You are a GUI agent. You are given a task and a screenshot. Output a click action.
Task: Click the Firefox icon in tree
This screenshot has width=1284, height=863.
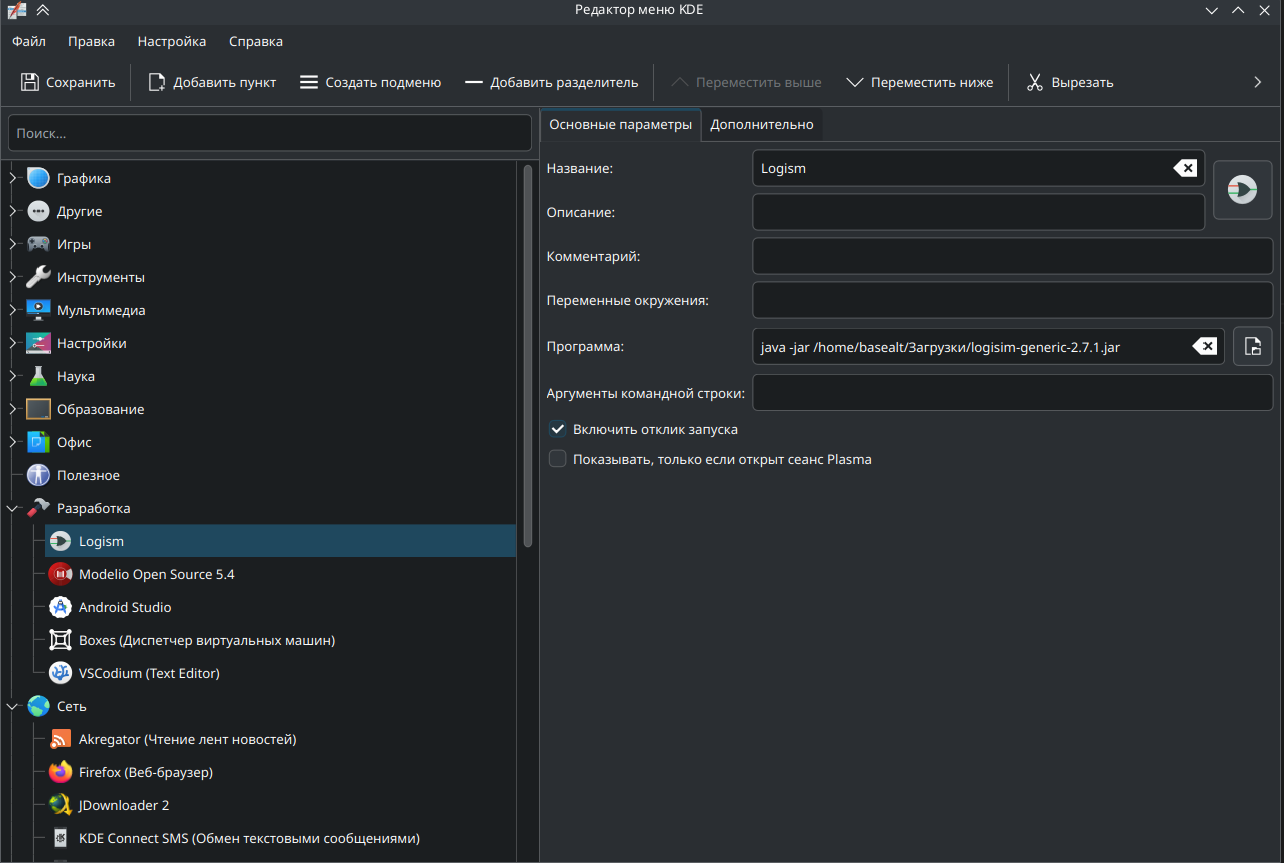click(60, 772)
